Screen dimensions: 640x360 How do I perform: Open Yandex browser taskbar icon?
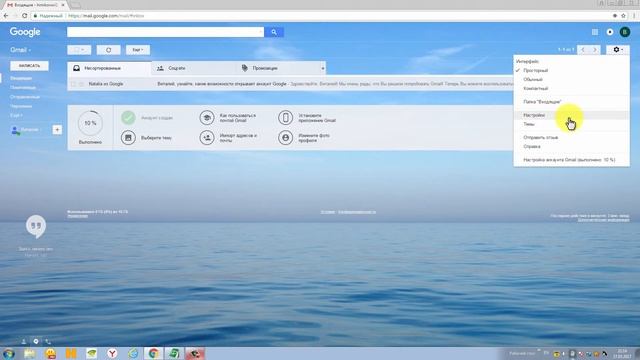pyautogui.click(x=112, y=353)
